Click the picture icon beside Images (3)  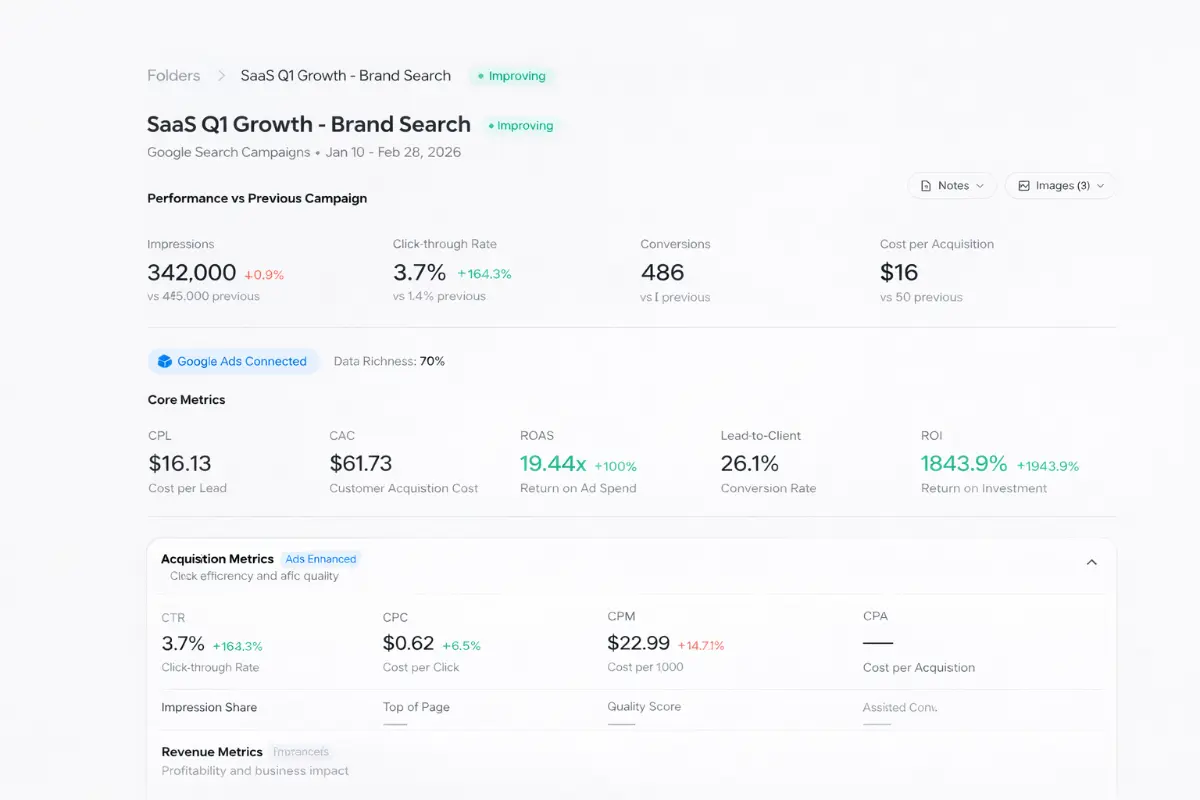(1023, 186)
